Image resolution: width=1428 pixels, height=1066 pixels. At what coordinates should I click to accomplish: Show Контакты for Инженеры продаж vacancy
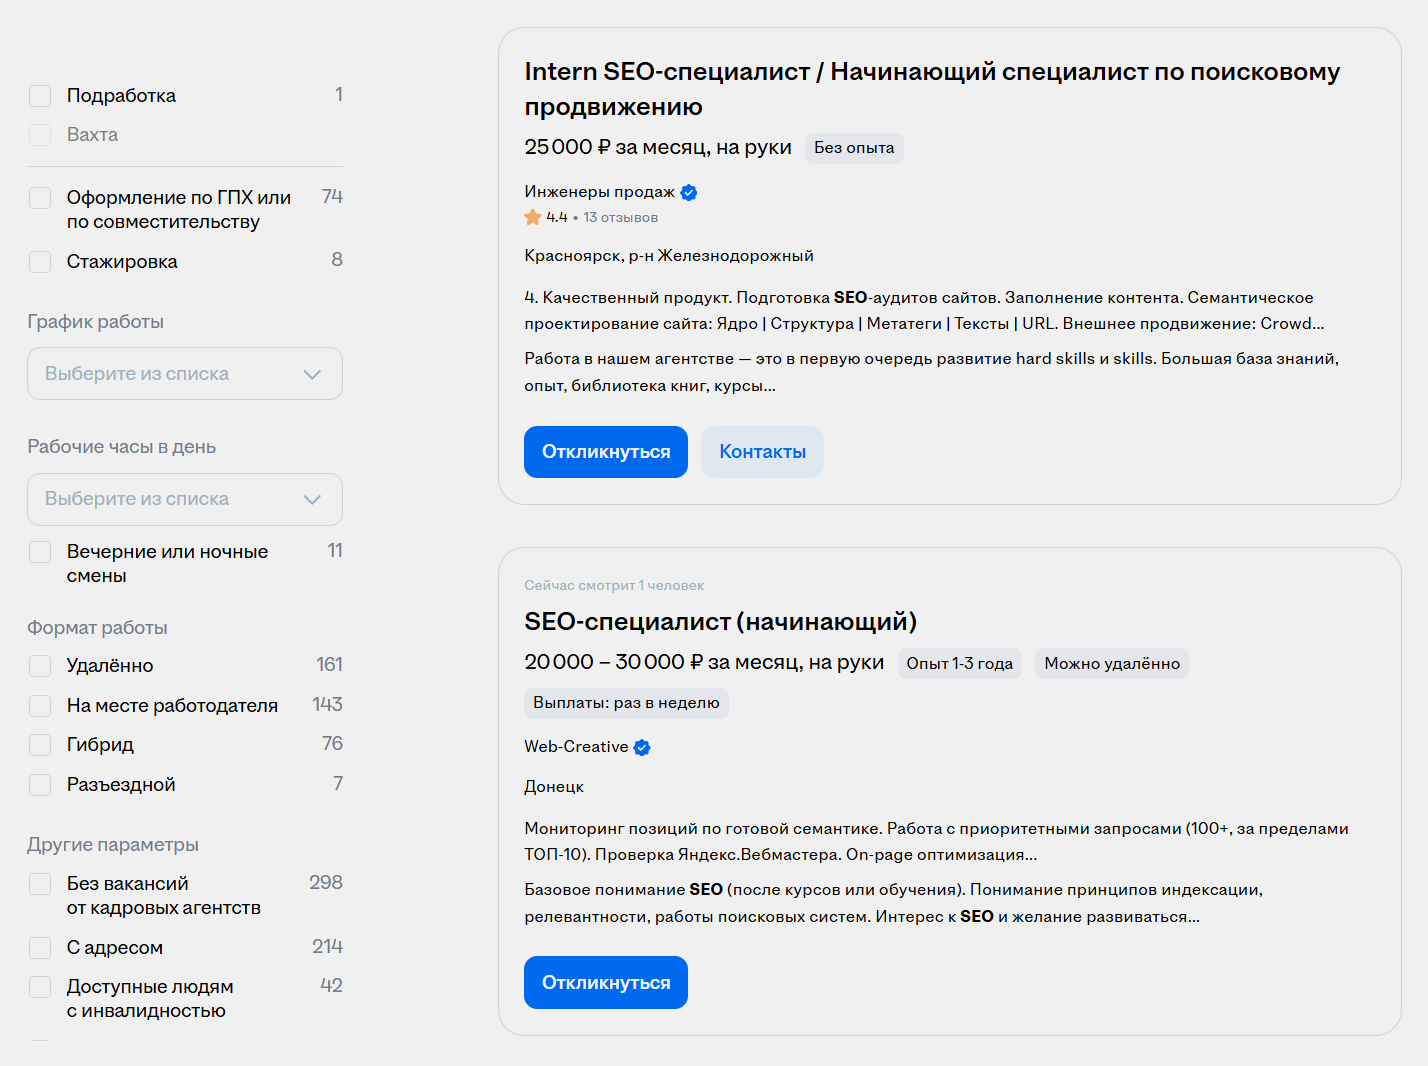coord(762,452)
